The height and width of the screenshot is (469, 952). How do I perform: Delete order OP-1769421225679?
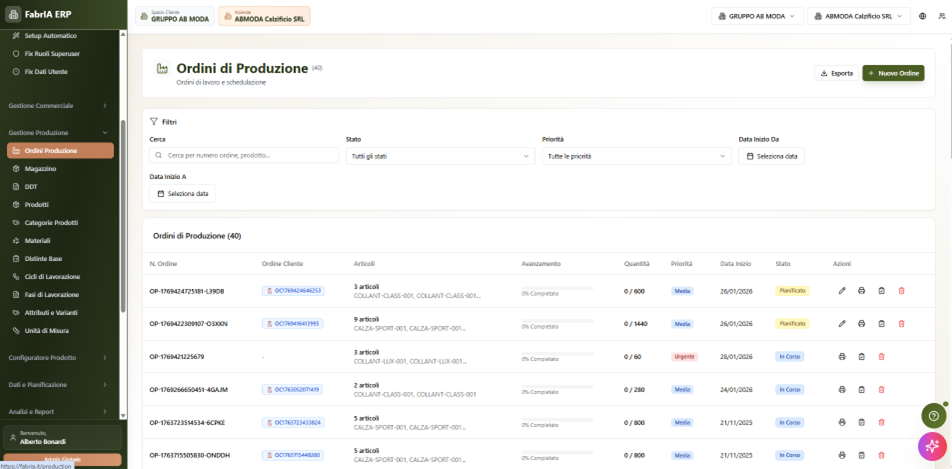881,357
